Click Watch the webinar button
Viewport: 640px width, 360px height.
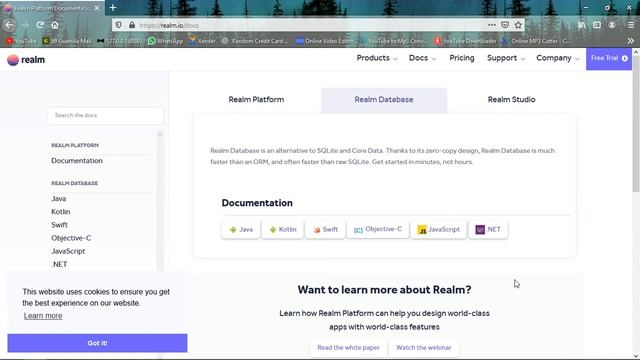tap(424, 348)
